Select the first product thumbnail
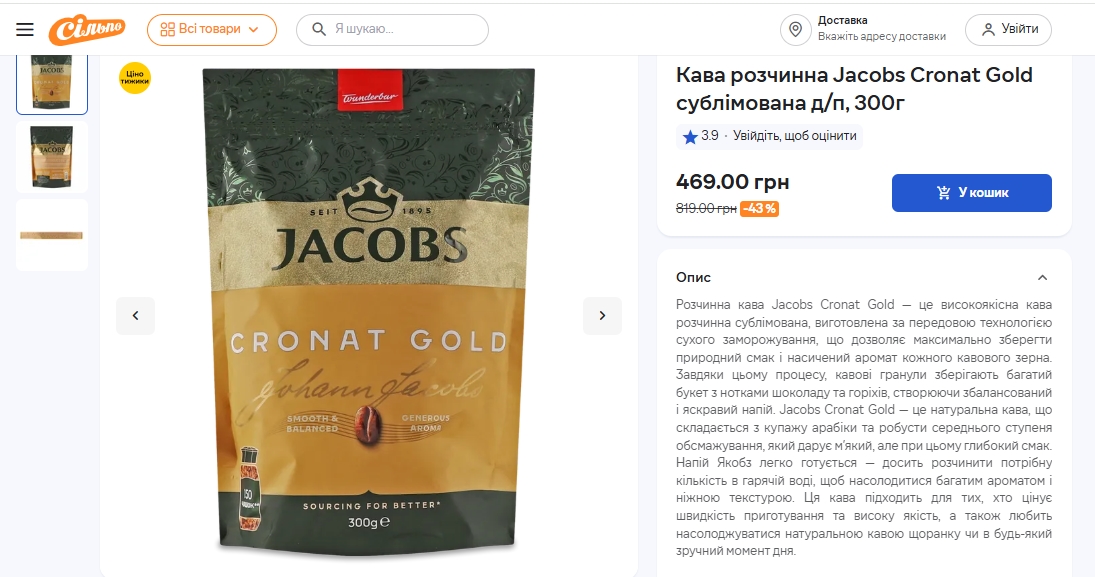 52,84
